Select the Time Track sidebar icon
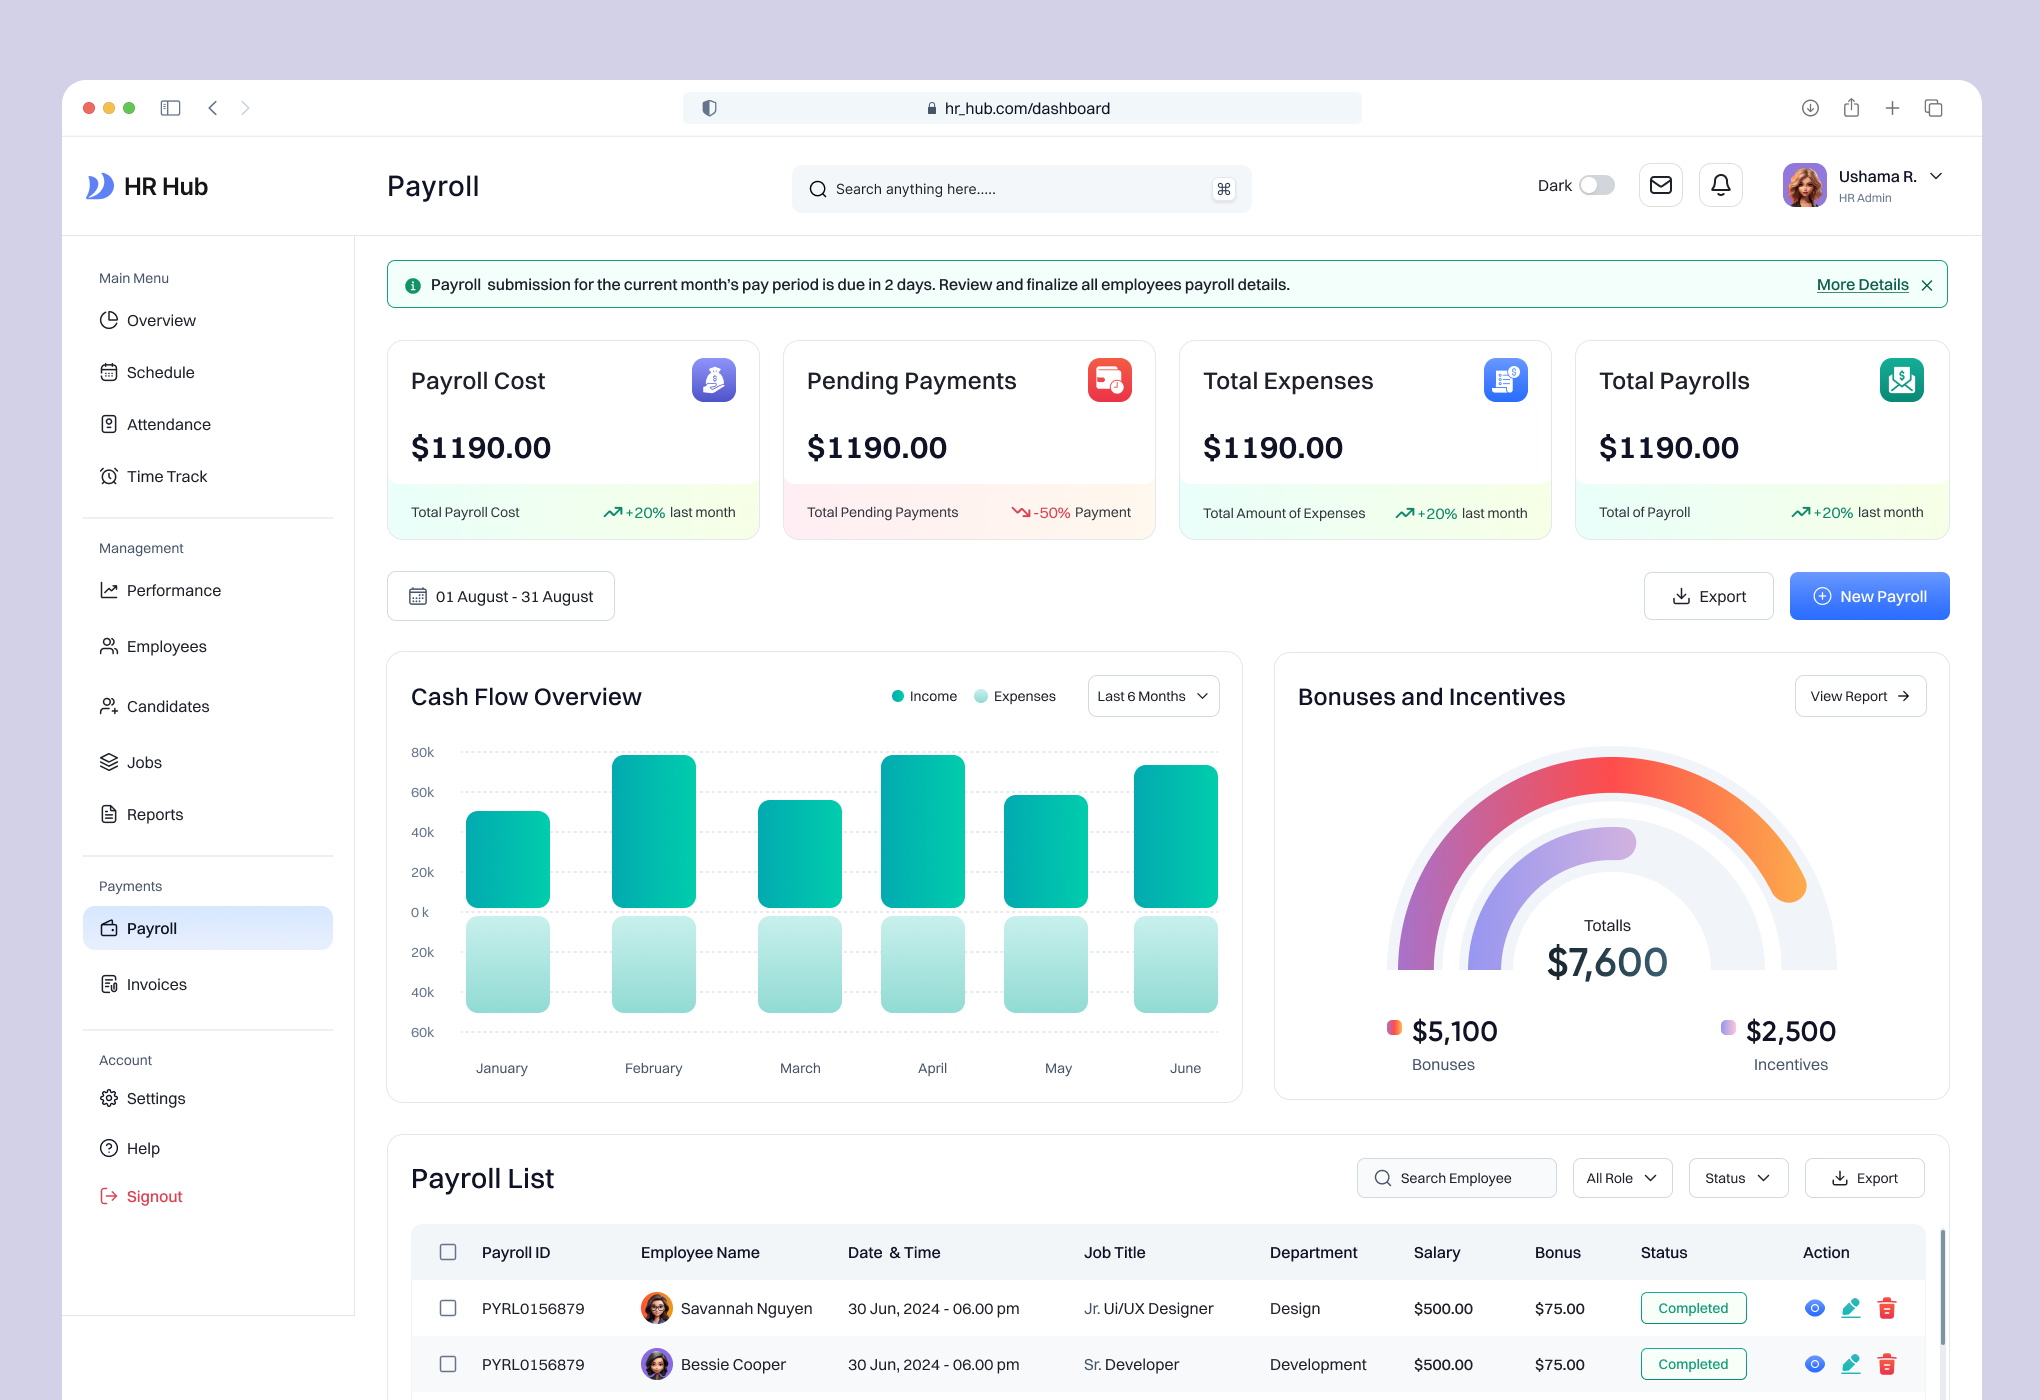 point(110,476)
